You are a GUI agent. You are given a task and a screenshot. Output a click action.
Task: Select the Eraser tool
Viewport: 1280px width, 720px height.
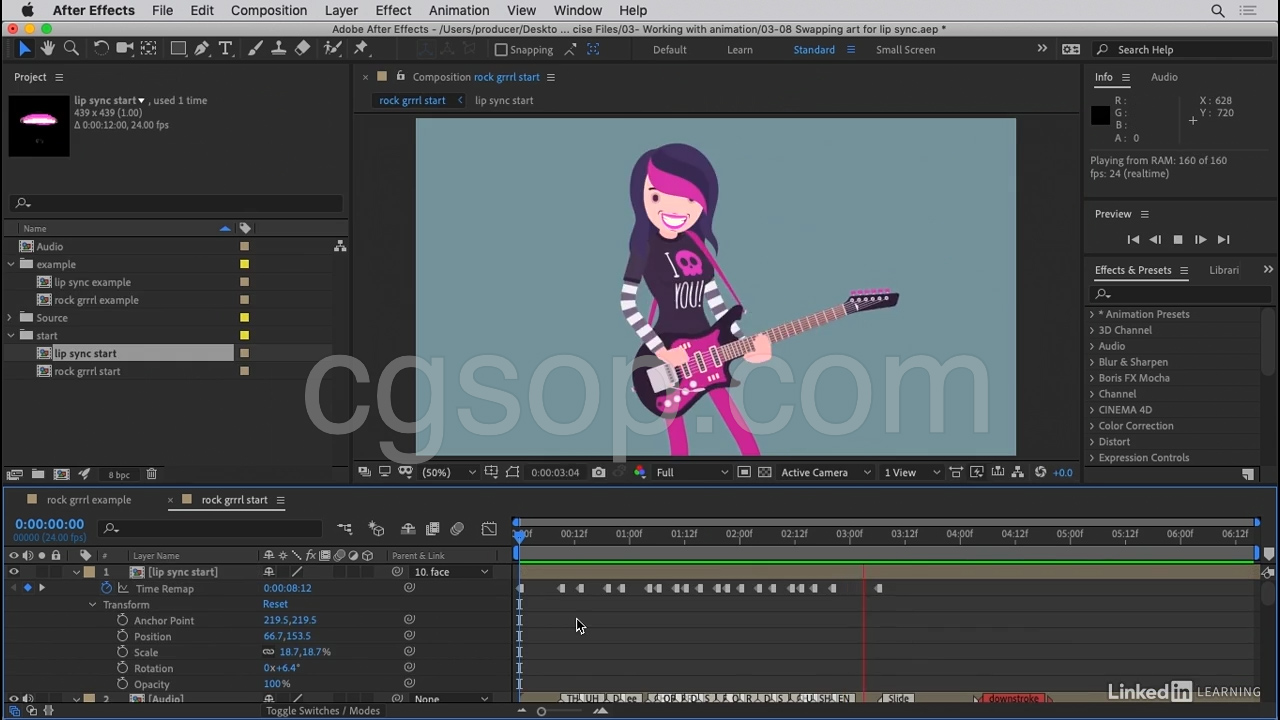coord(302,49)
